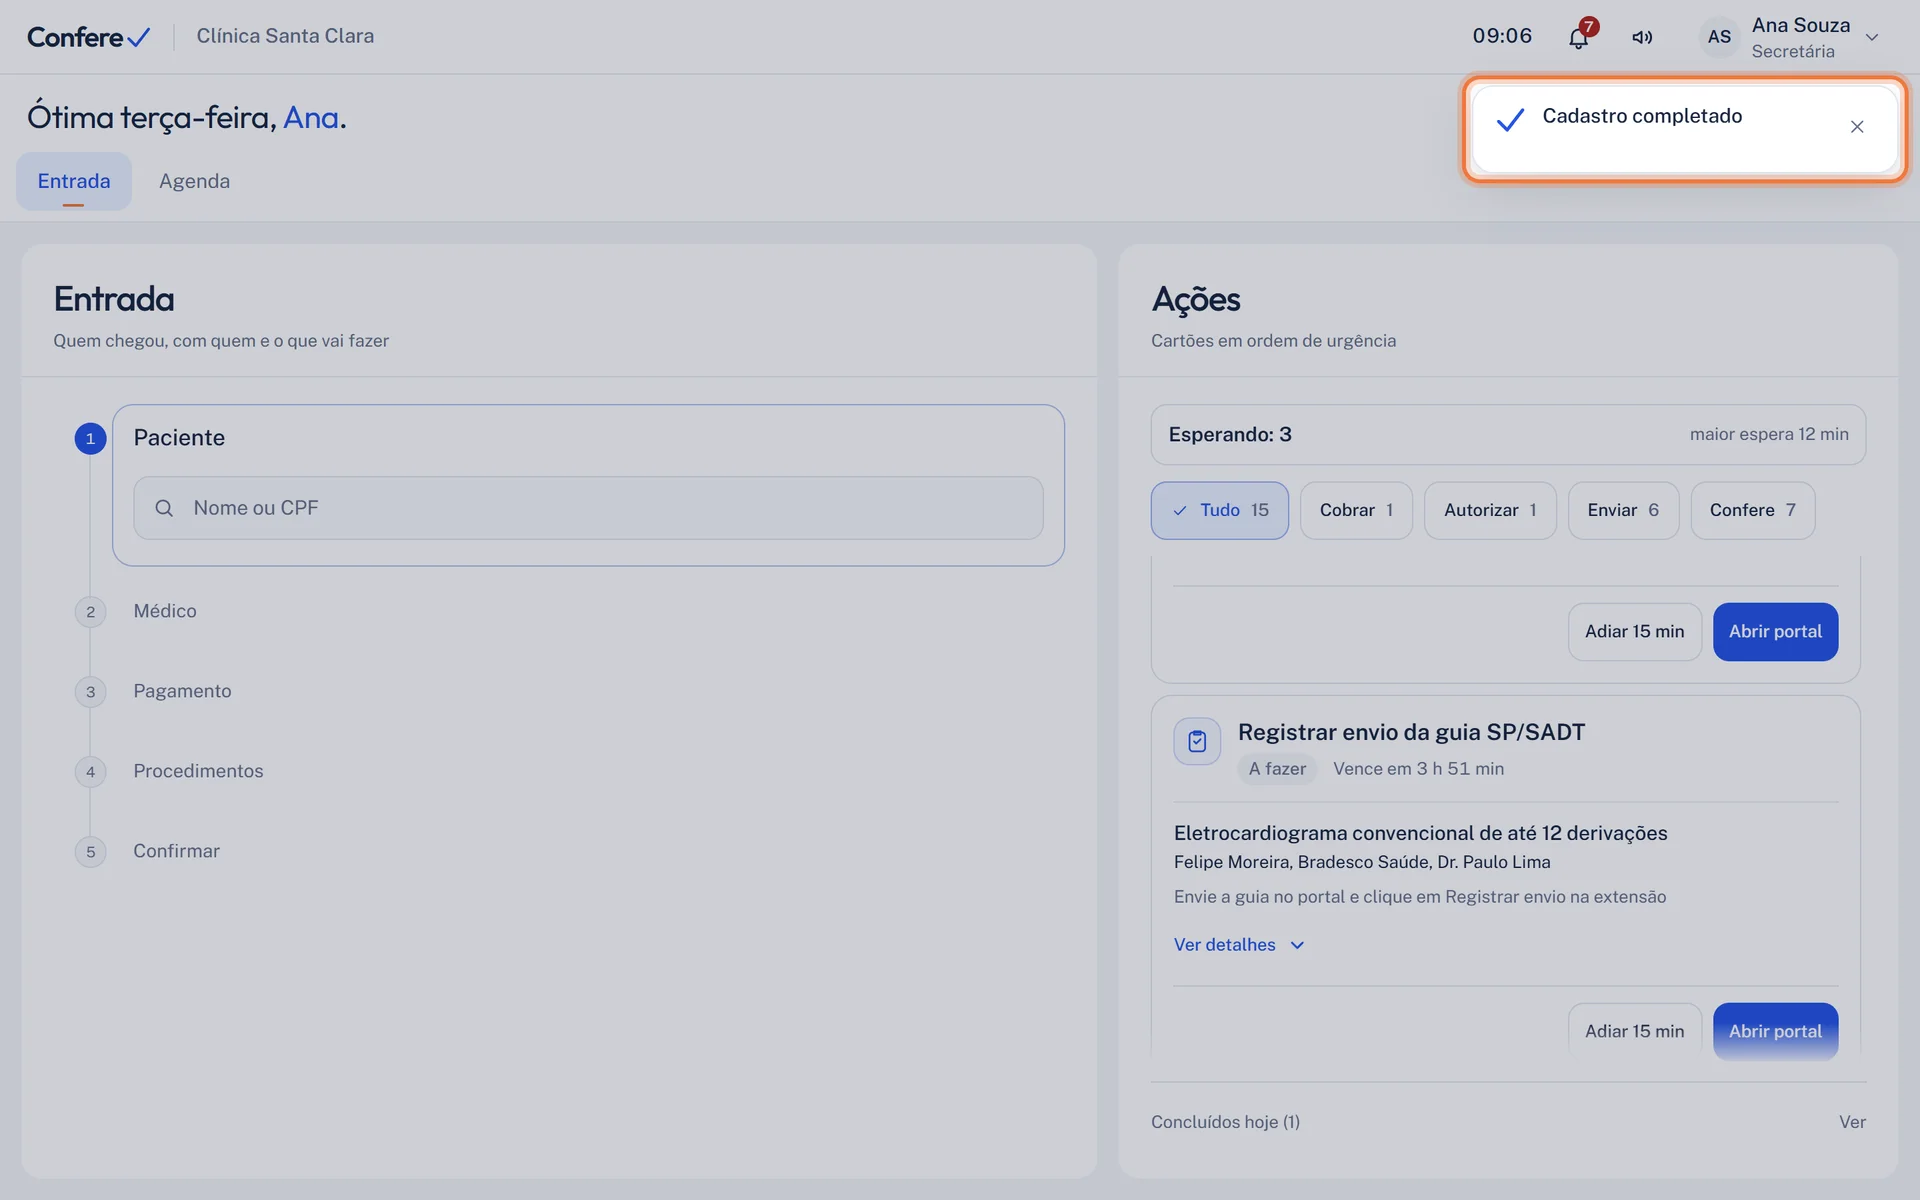This screenshot has height=1200, width=1920.
Task: Click the Confere logo
Action: point(89,37)
